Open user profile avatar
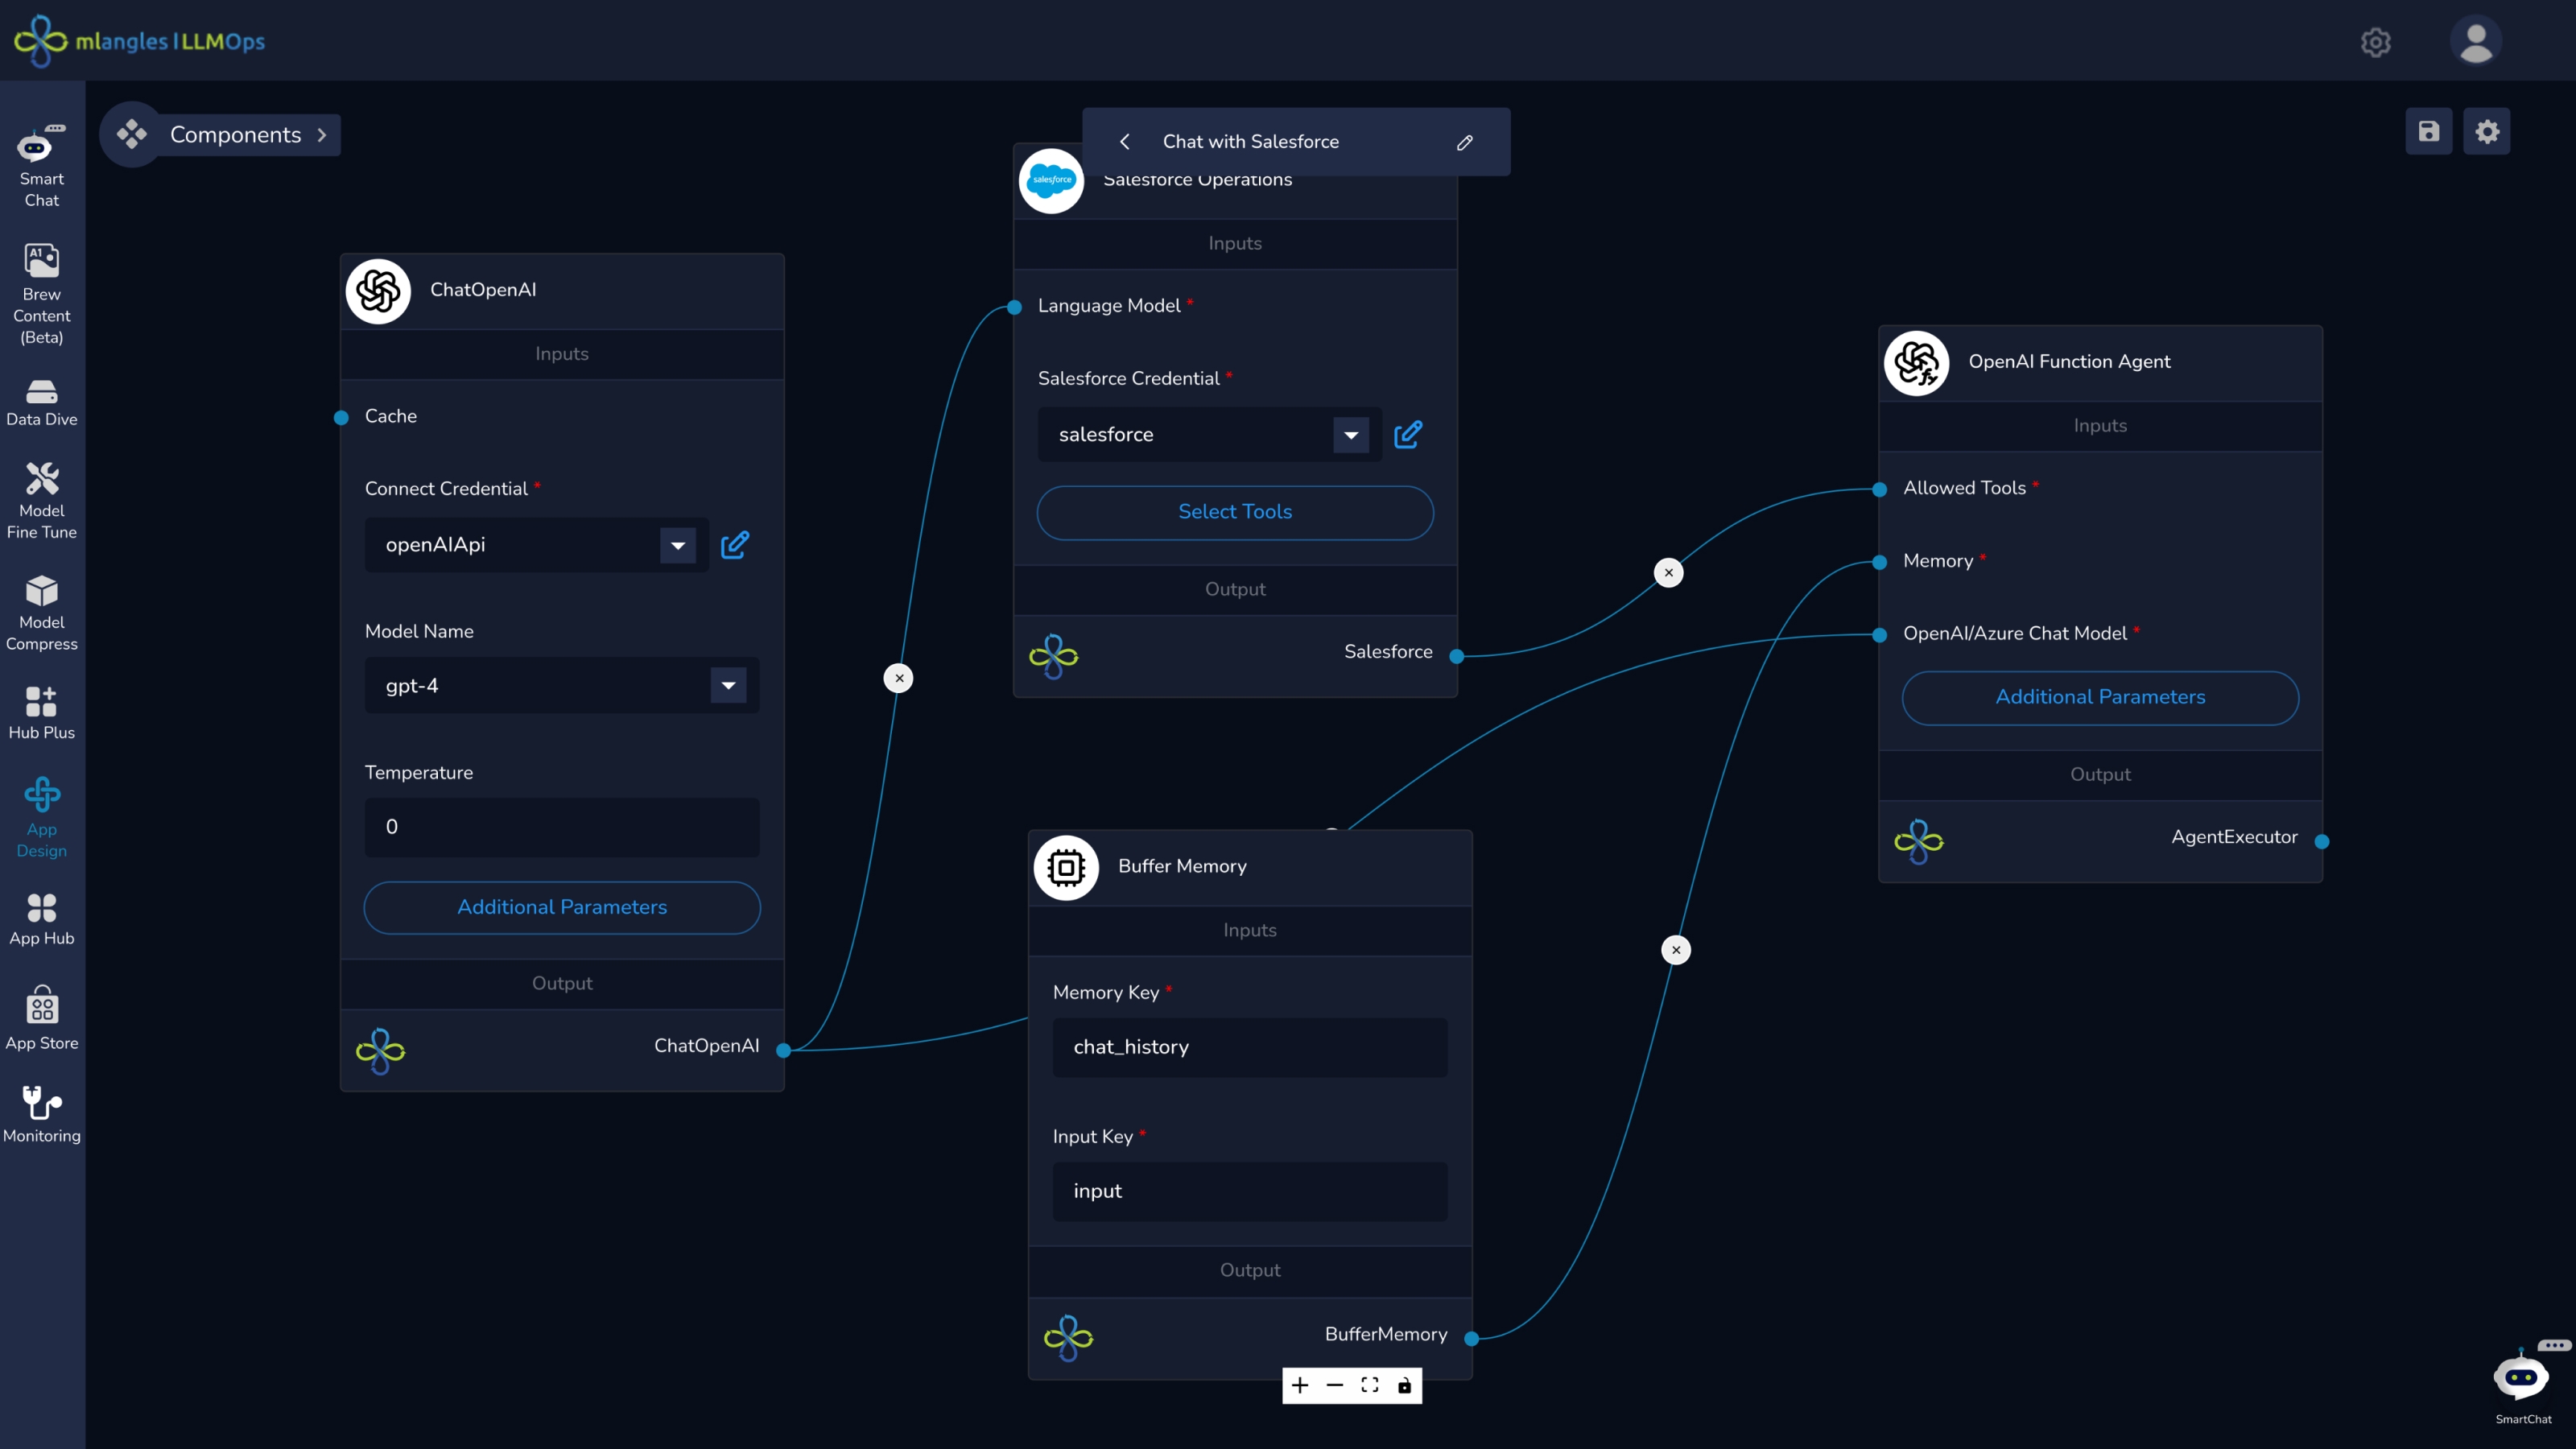 click(2476, 42)
